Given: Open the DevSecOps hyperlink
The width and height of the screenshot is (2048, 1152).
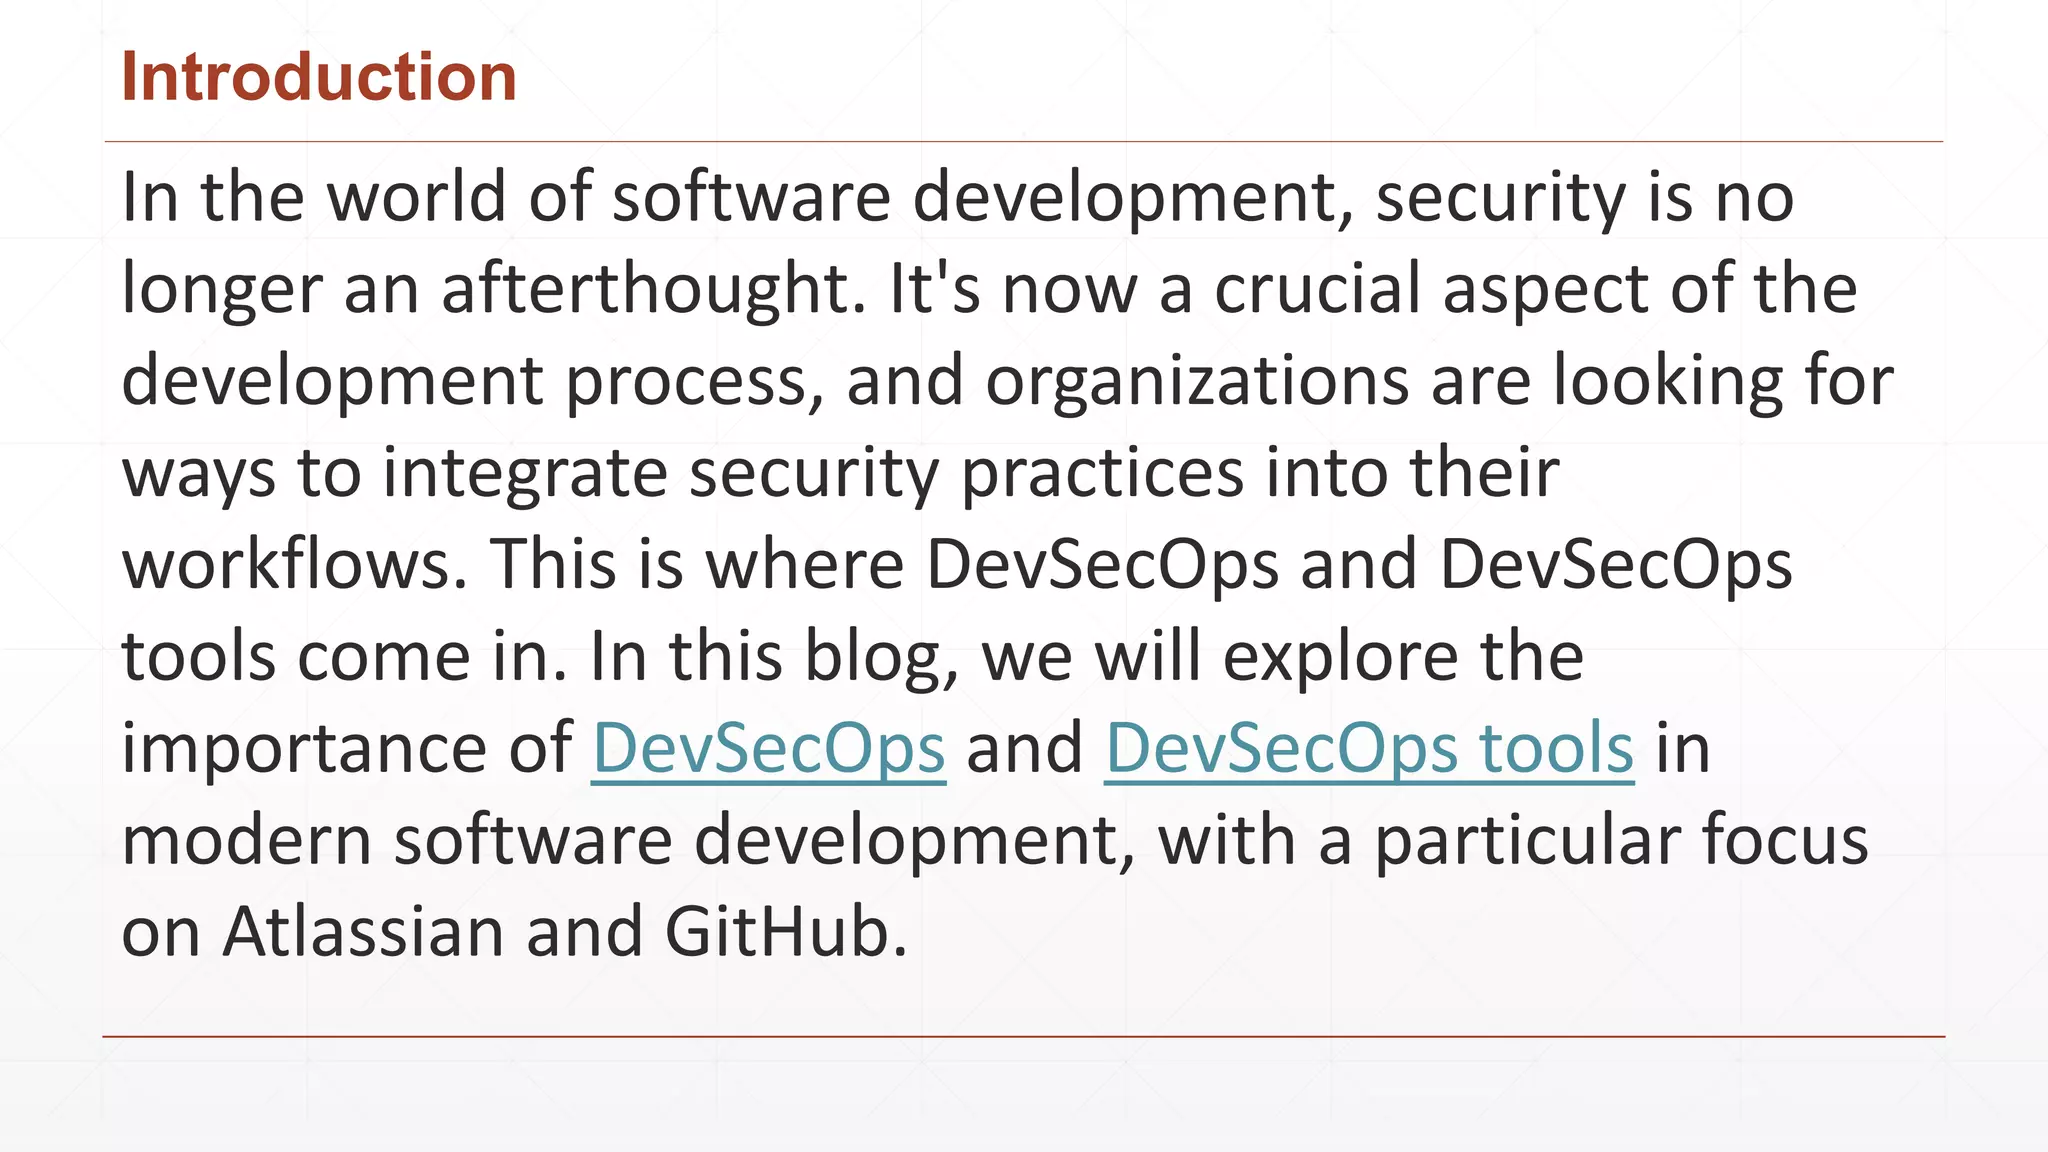Looking at the screenshot, I should click(768, 748).
